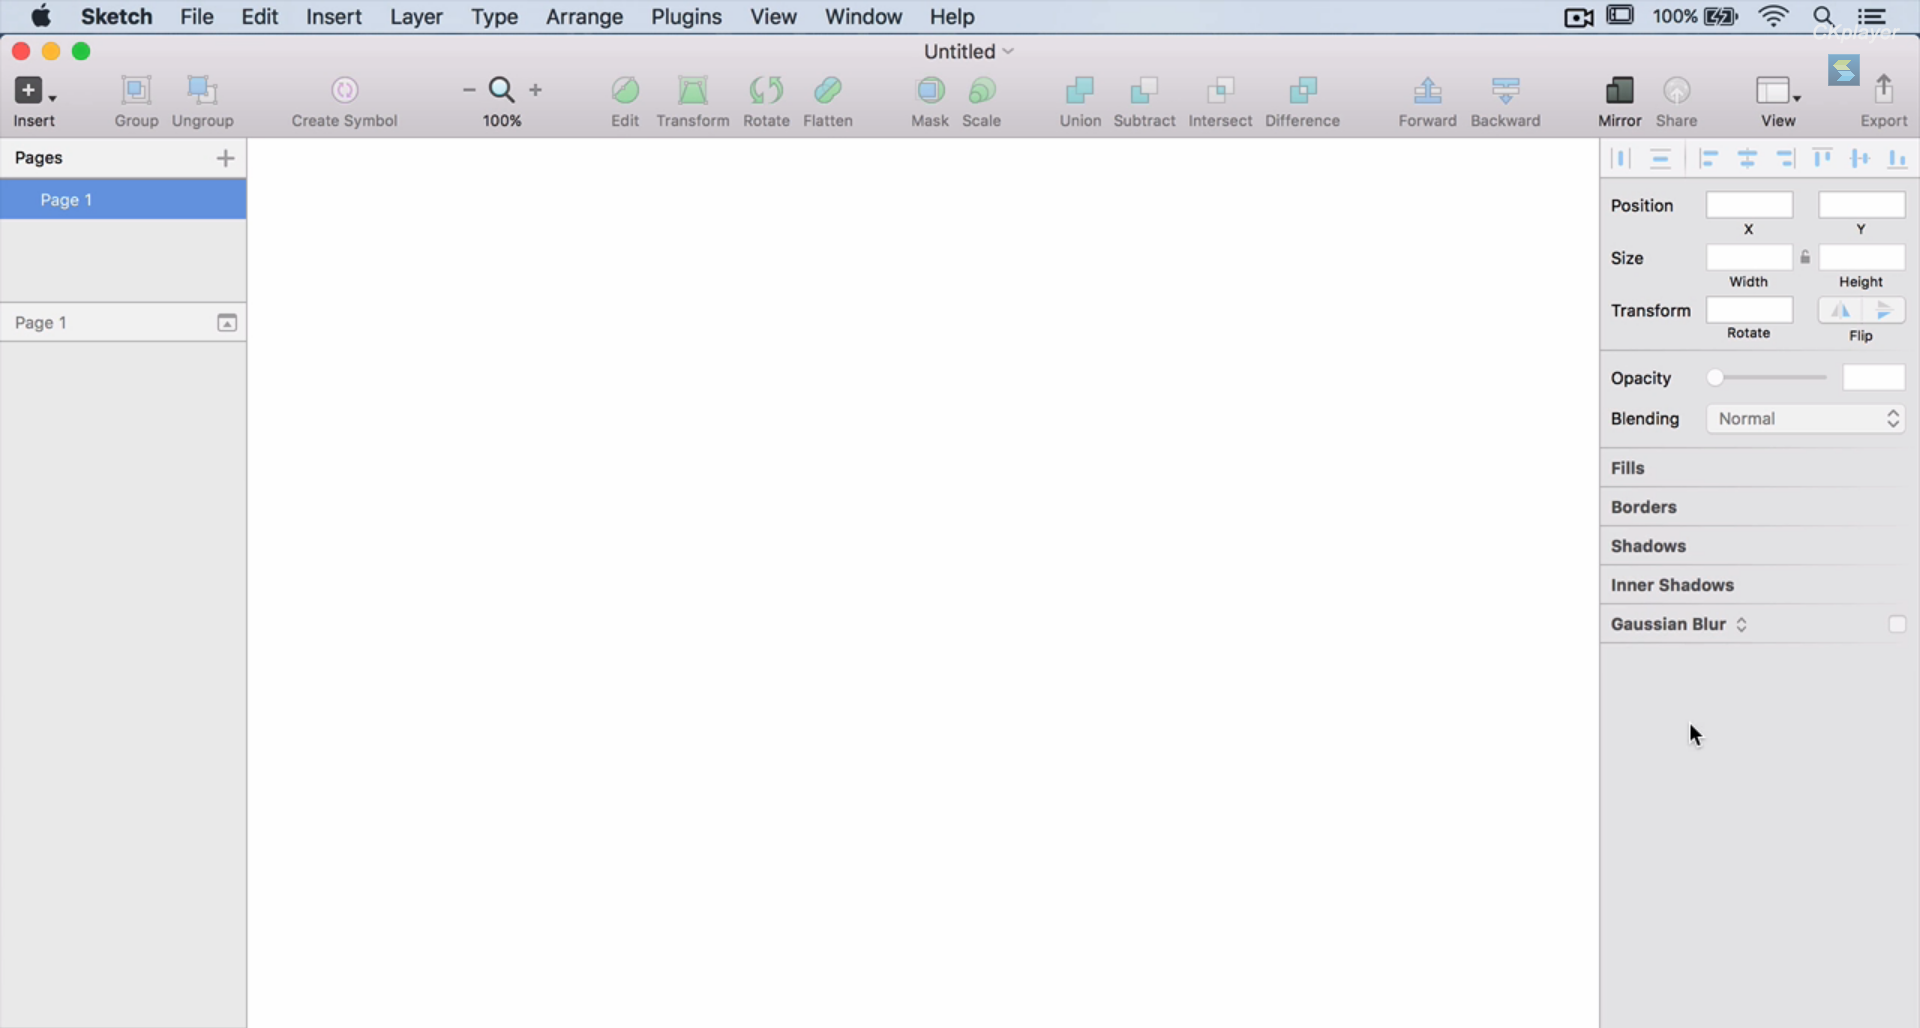
Task: Move layer Forward
Action: pyautogui.click(x=1427, y=90)
